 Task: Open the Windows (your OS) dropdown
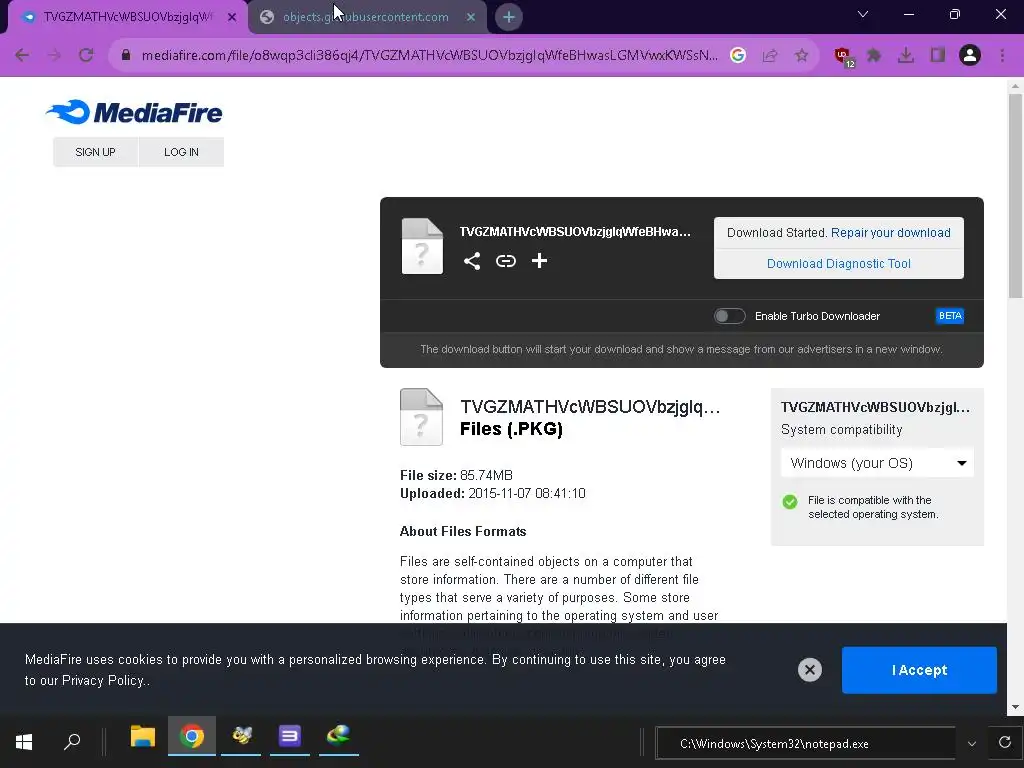(877, 463)
